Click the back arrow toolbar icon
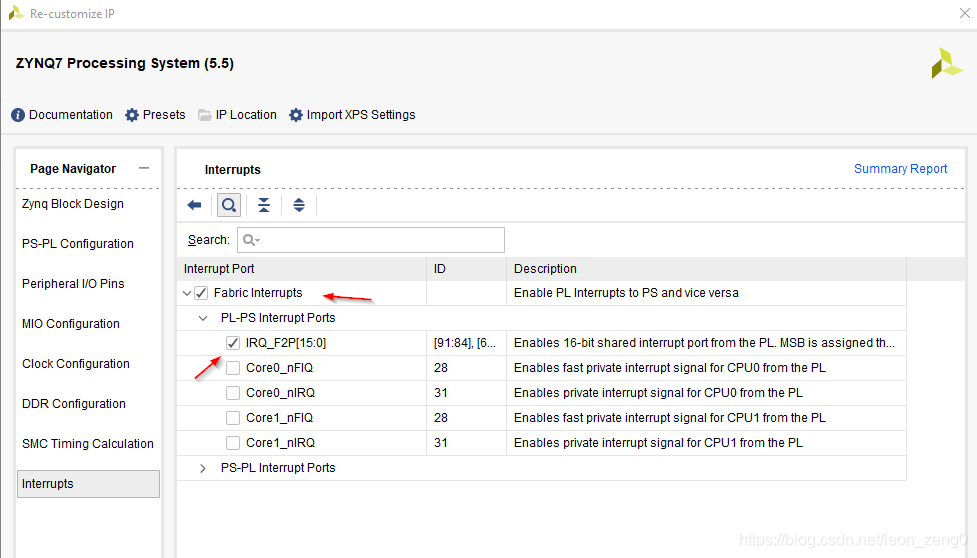 (194, 205)
